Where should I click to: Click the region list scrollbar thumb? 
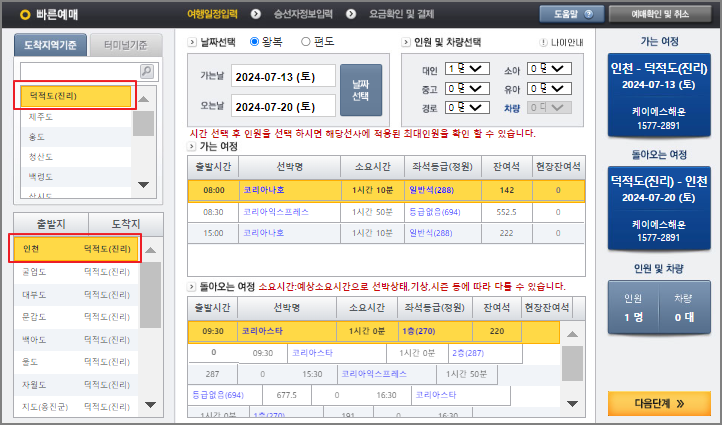[x=144, y=123]
